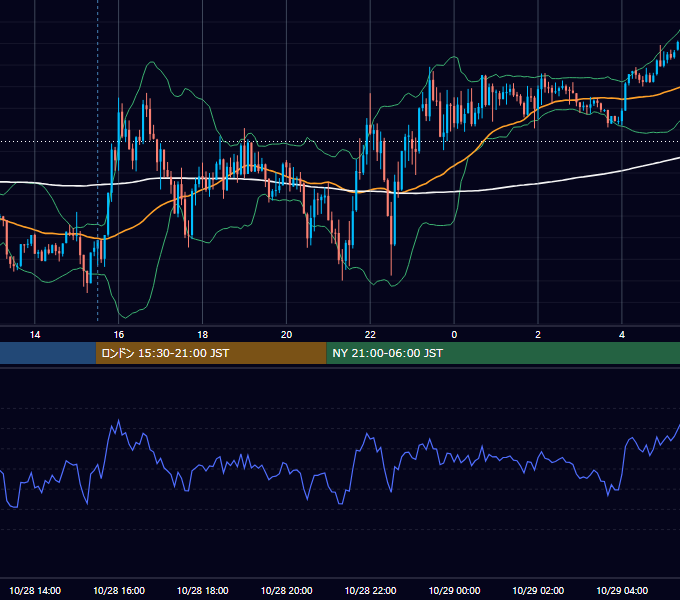Click the 10/28 16:00 date label
Image resolution: width=680 pixels, height=600 pixels.
click(x=119, y=590)
